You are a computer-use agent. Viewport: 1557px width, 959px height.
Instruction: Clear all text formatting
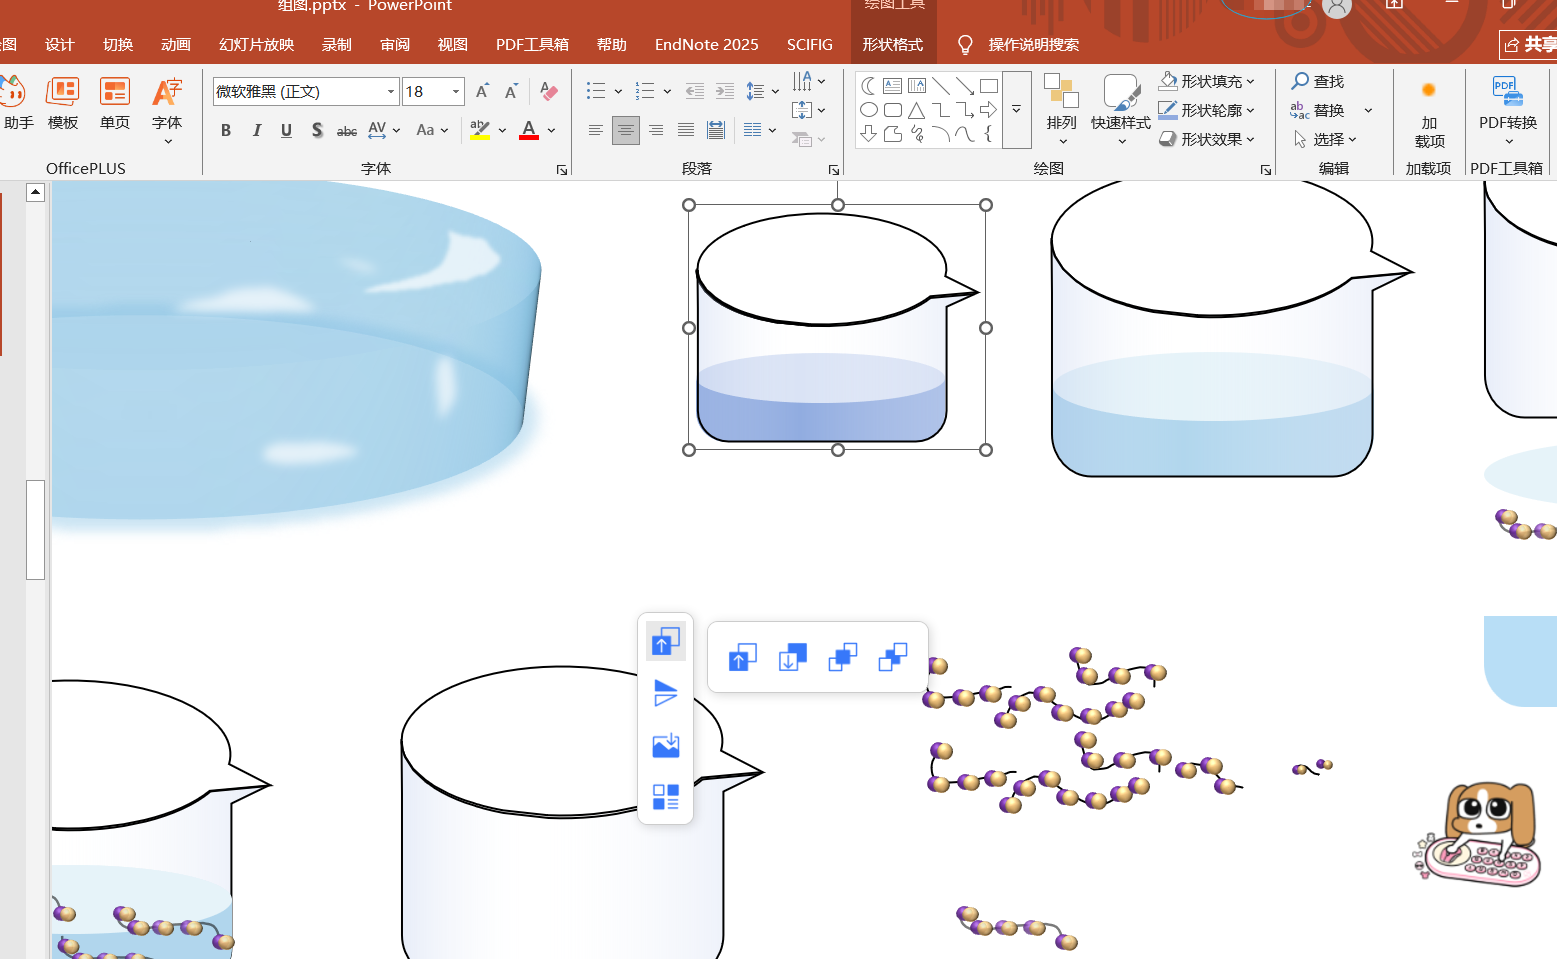tap(548, 91)
